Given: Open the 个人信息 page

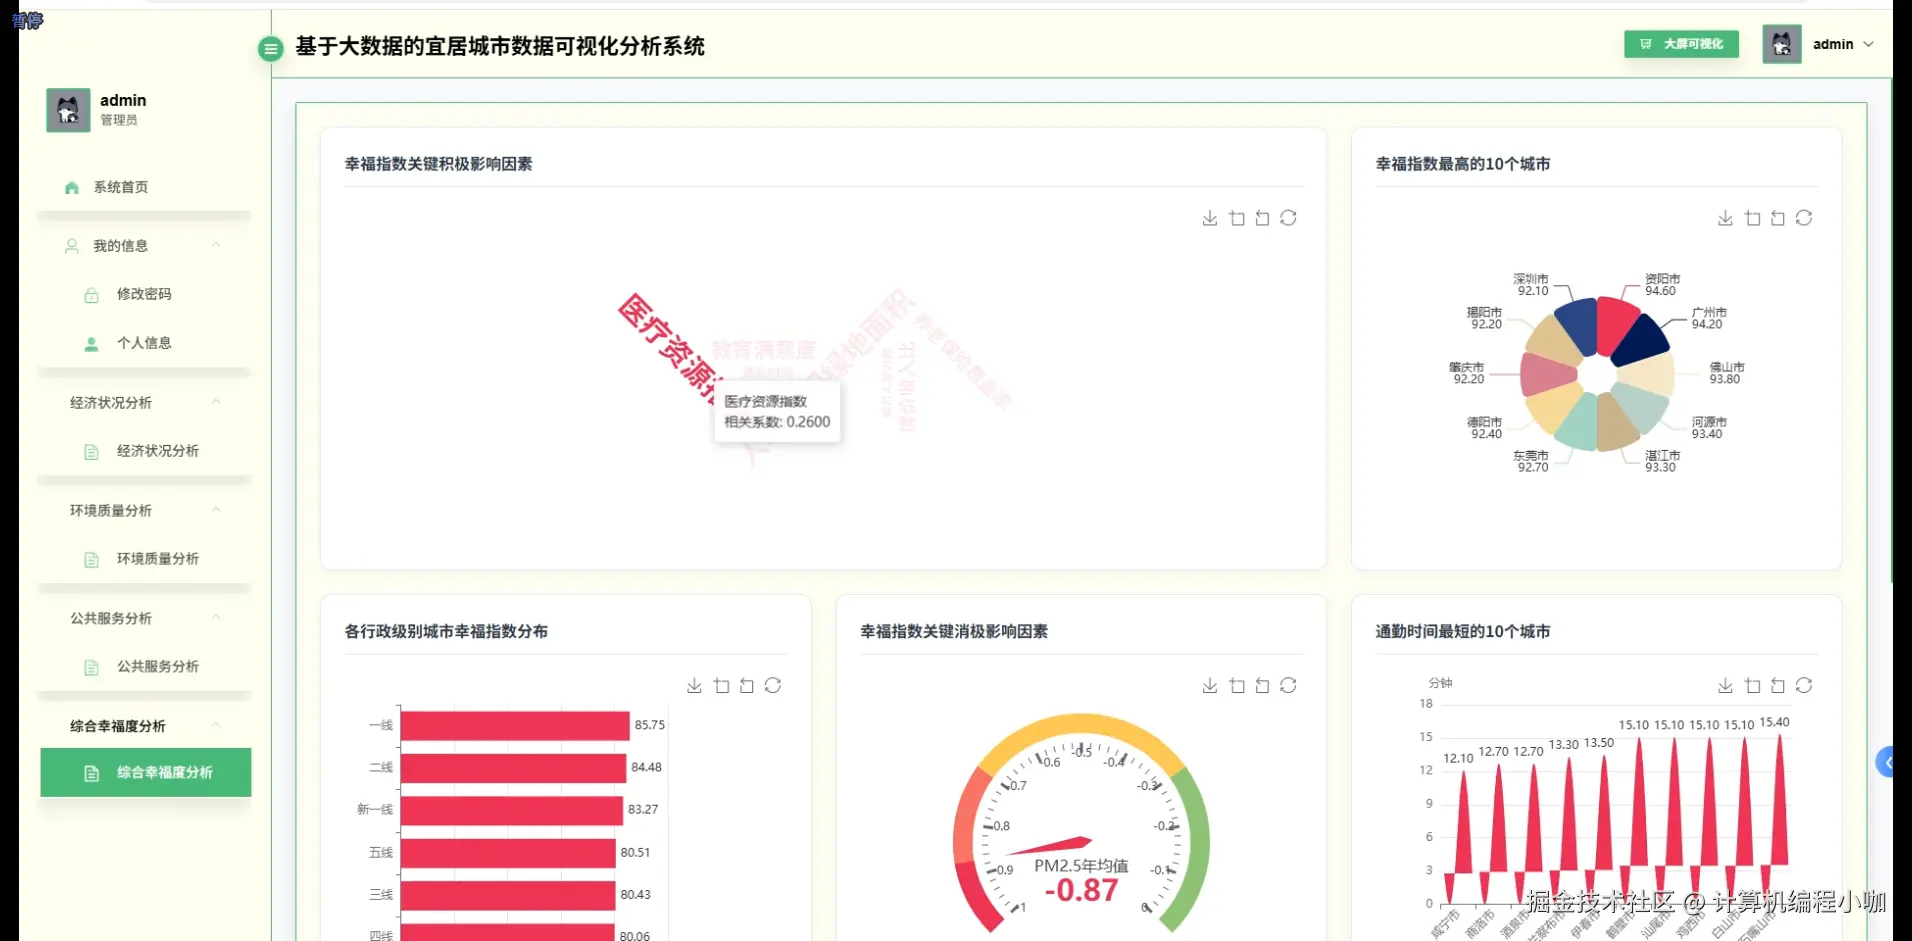Looking at the screenshot, I should point(145,343).
